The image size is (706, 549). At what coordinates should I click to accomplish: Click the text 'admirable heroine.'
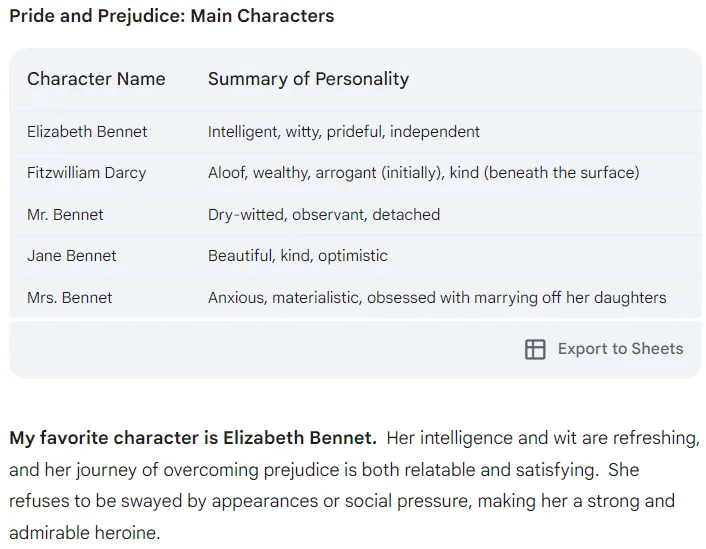85,533
